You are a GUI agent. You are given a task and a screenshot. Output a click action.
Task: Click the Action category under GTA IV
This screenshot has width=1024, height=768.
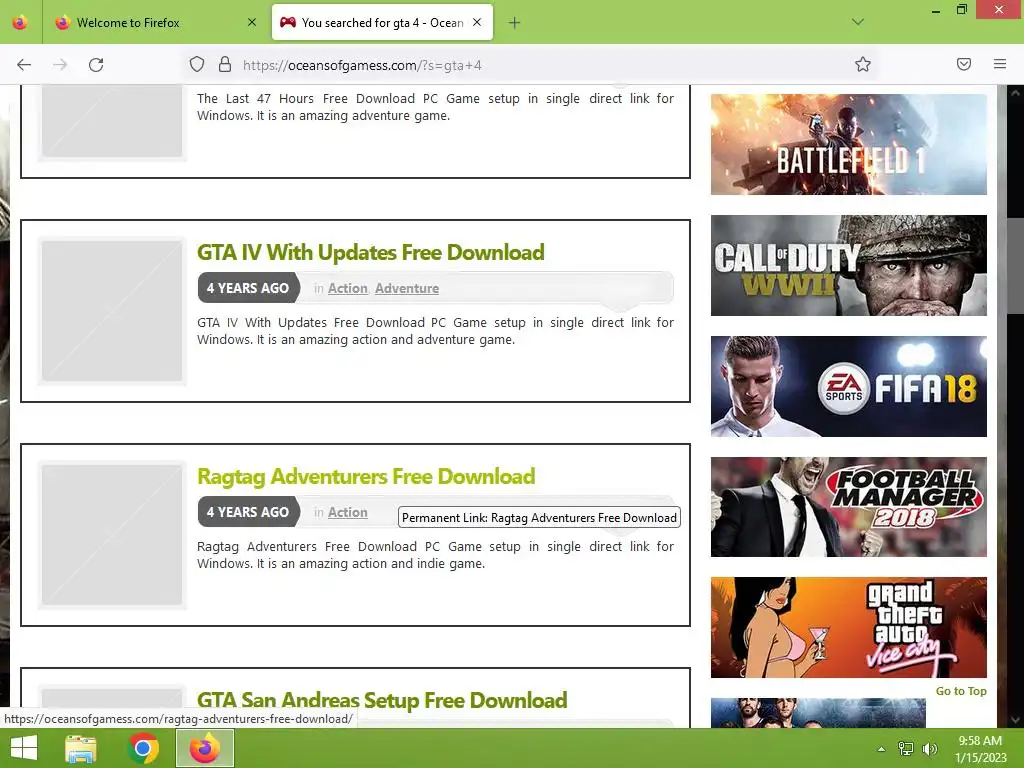point(347,289)
